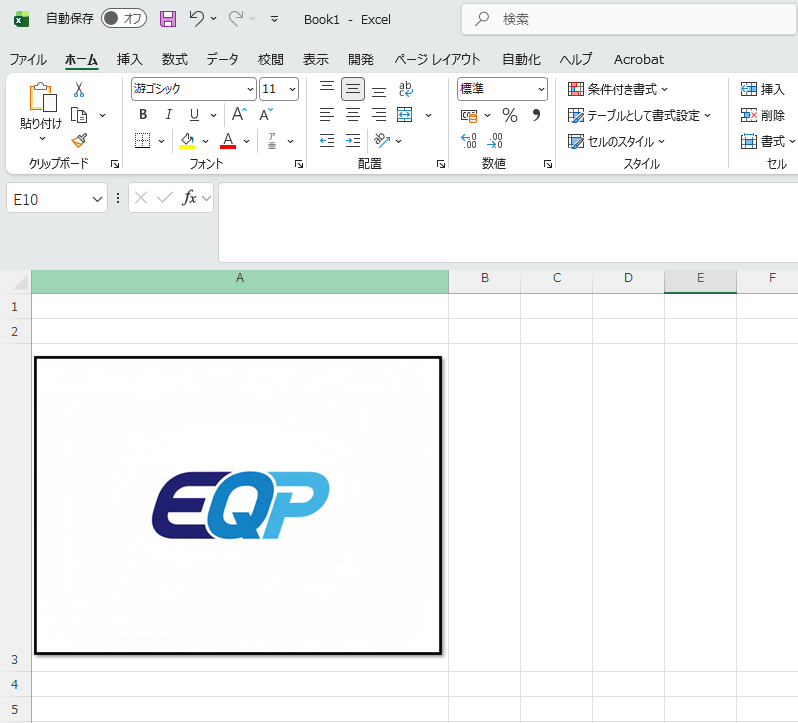This screenshot has height=723, width=798.
Task: Click the Cut scissors icon
Action: click(x=80, y=90)
